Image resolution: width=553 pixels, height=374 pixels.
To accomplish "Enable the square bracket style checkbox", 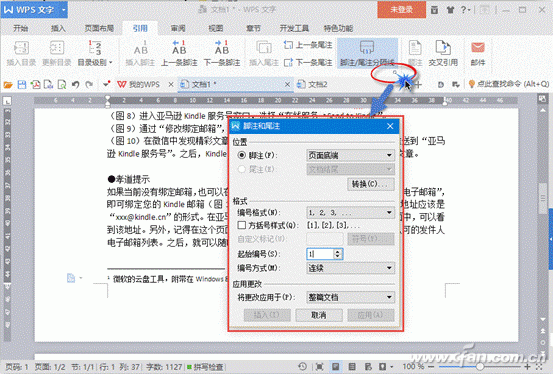I will (242, 225).
